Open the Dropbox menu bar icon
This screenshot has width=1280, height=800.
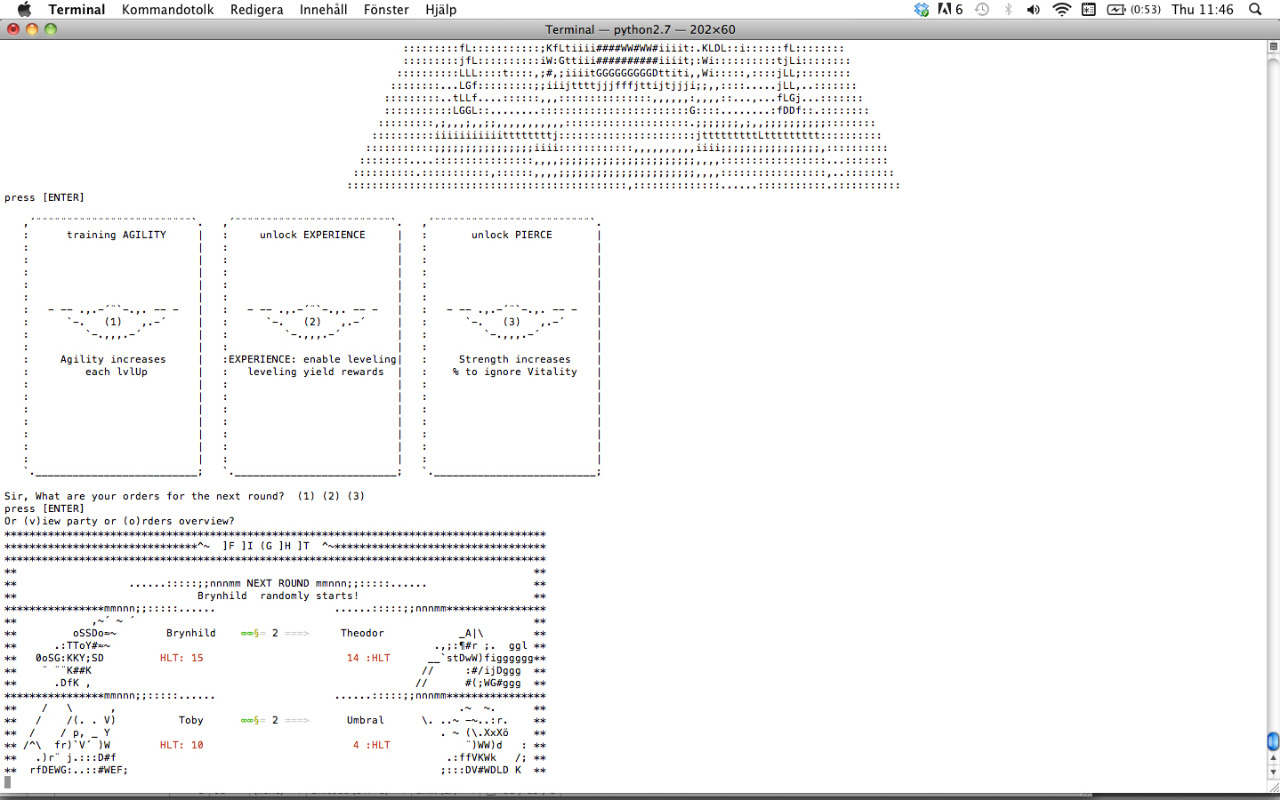[x=921, y=10]
